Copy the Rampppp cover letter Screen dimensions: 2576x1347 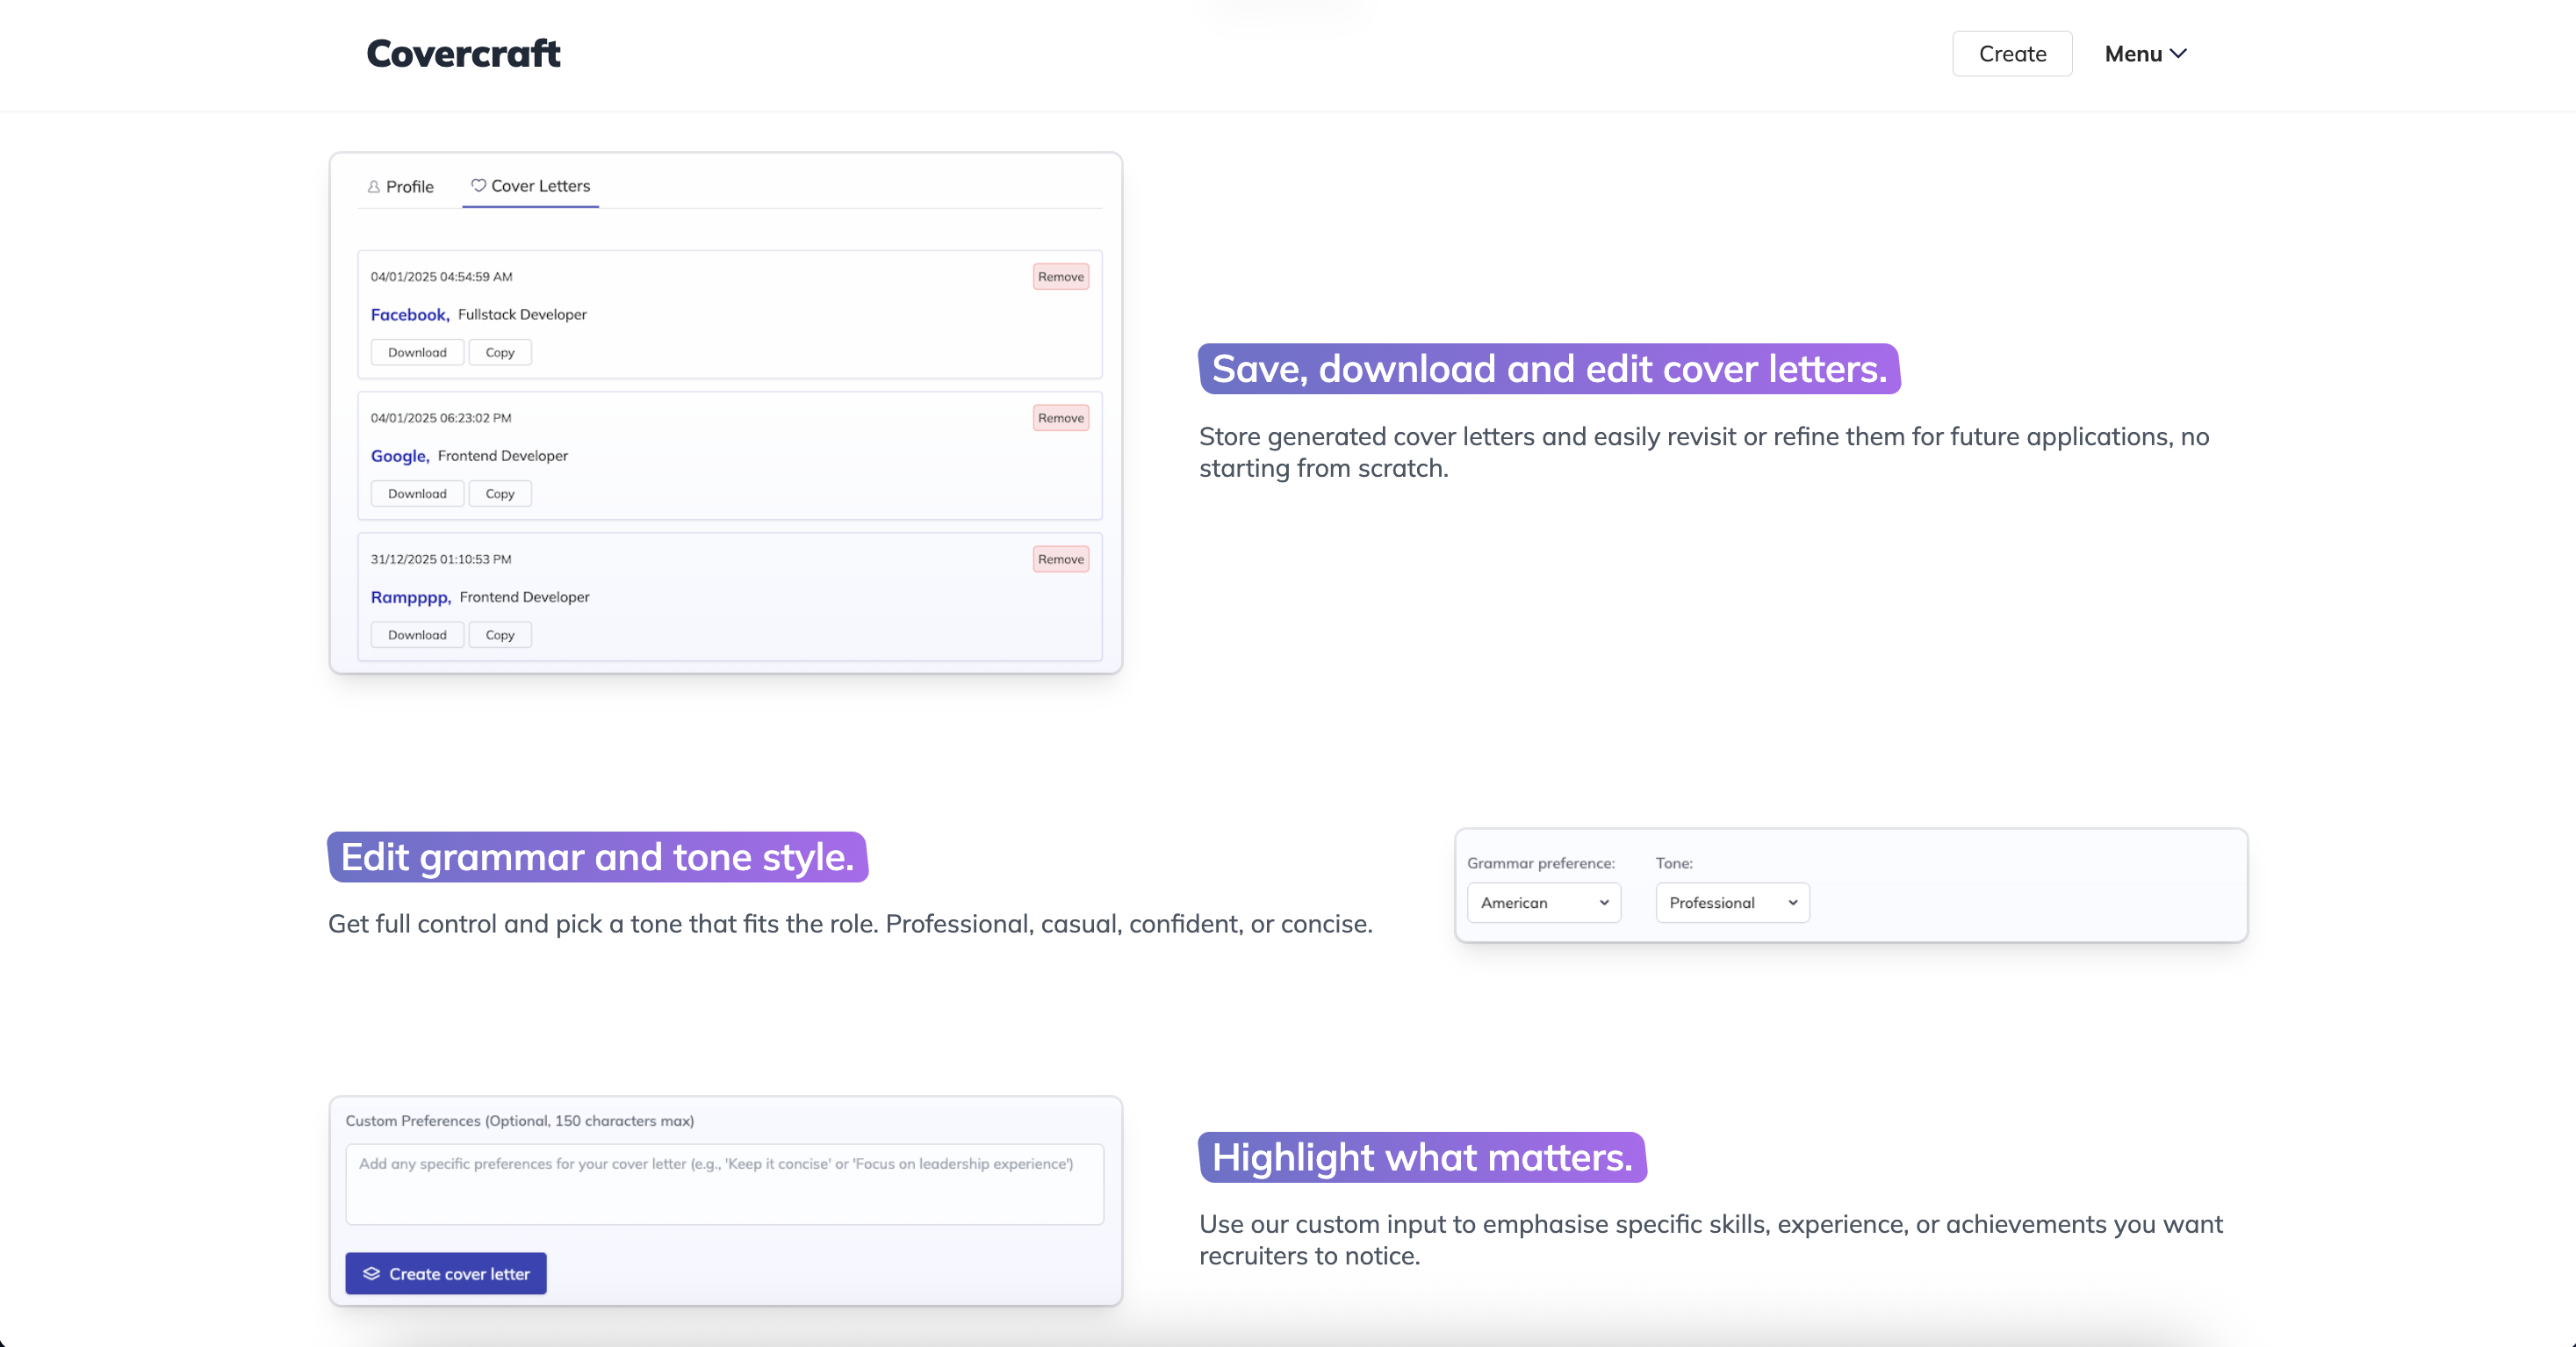click(x=500, y=635)
